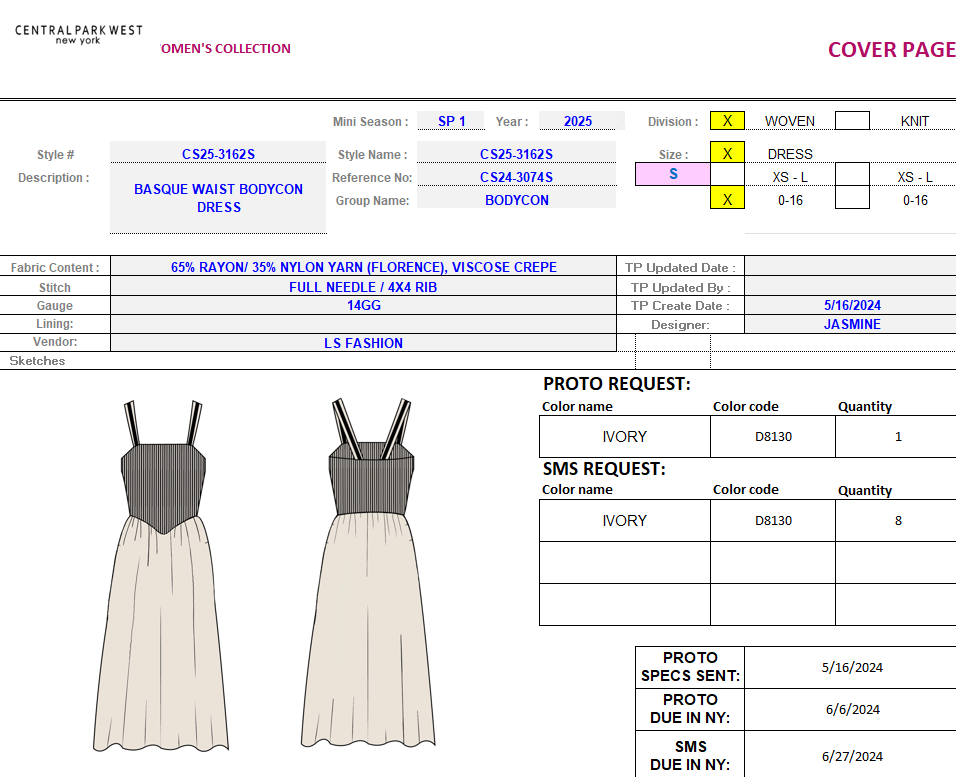Click the Sketches label
Screen dimensions: 956x777
[37, 360]
